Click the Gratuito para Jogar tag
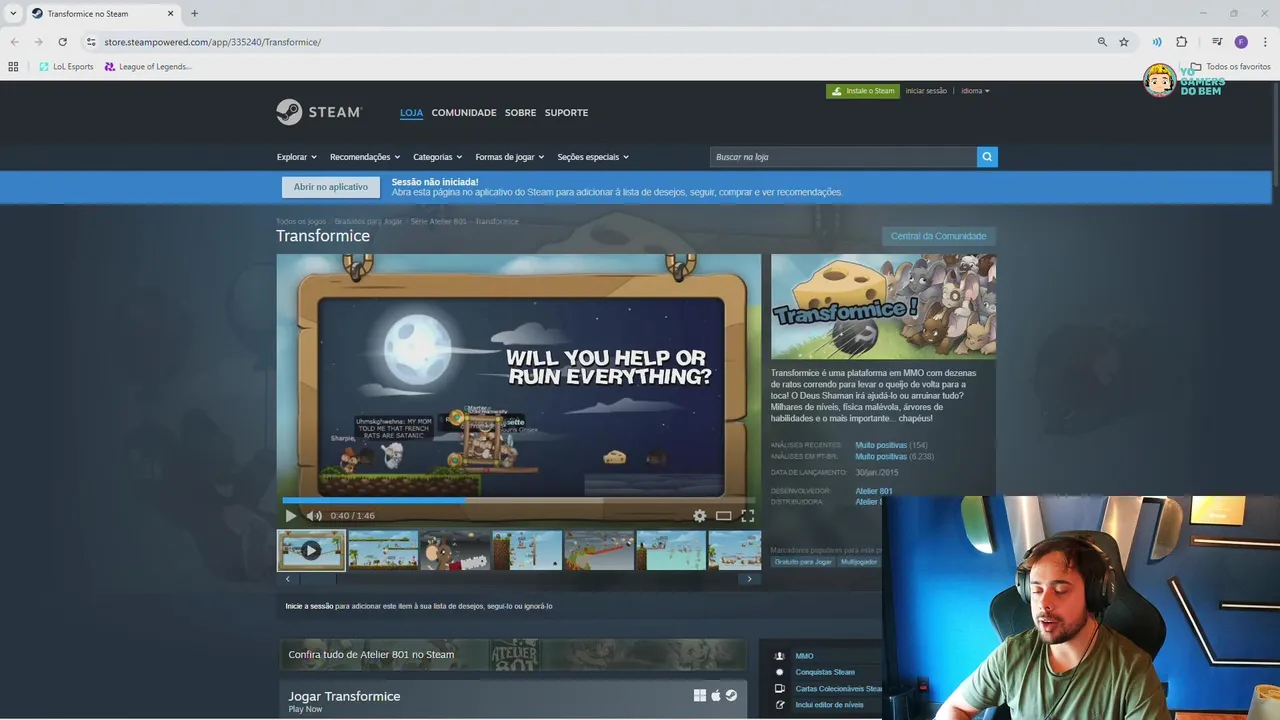 (803, 562)
